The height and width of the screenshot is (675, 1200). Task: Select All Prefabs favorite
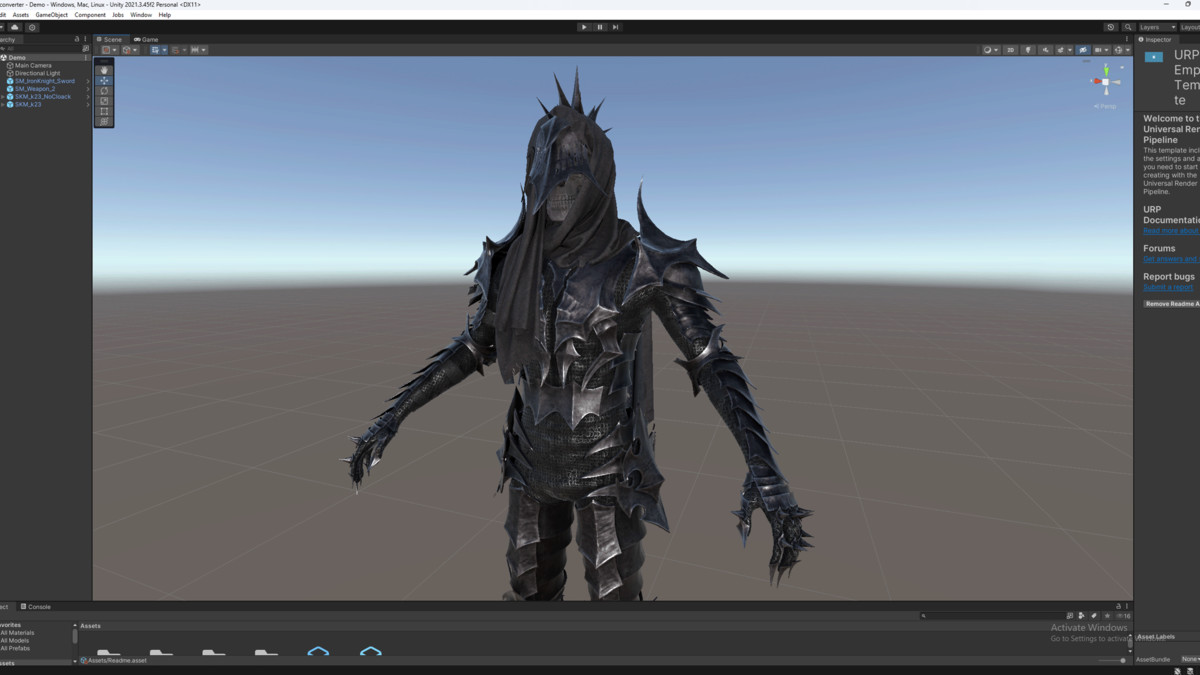click(x=15, y=648)
